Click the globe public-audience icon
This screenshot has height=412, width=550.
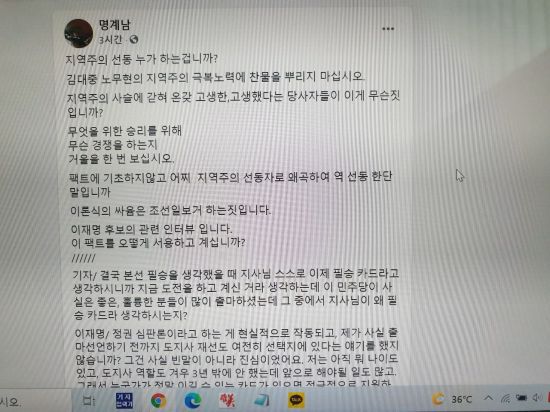[x=134, y=40]
